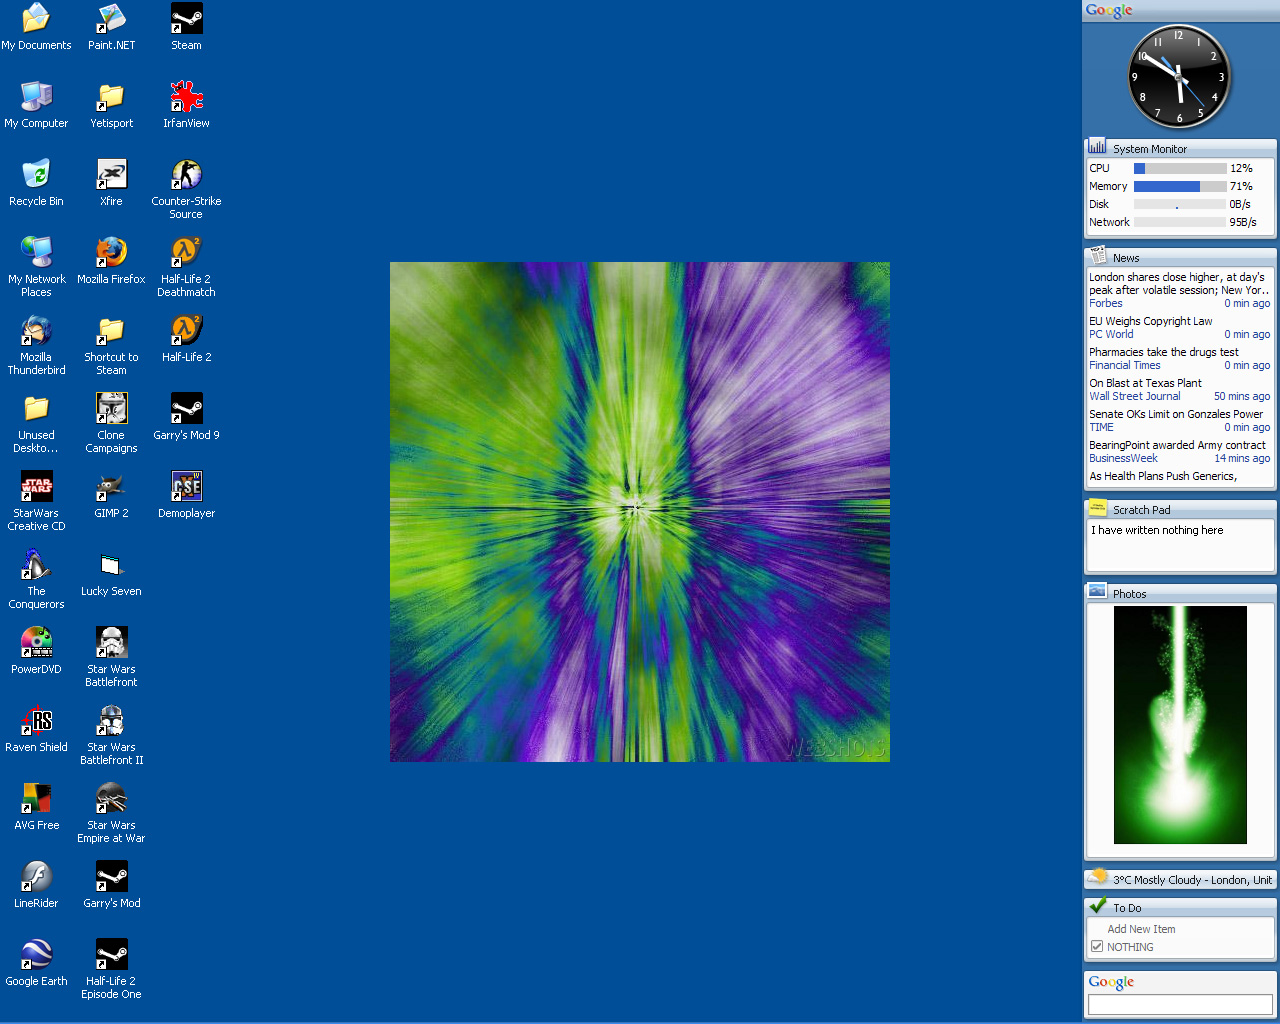Click inside the Google search field

click(x=1180, y=1004)
